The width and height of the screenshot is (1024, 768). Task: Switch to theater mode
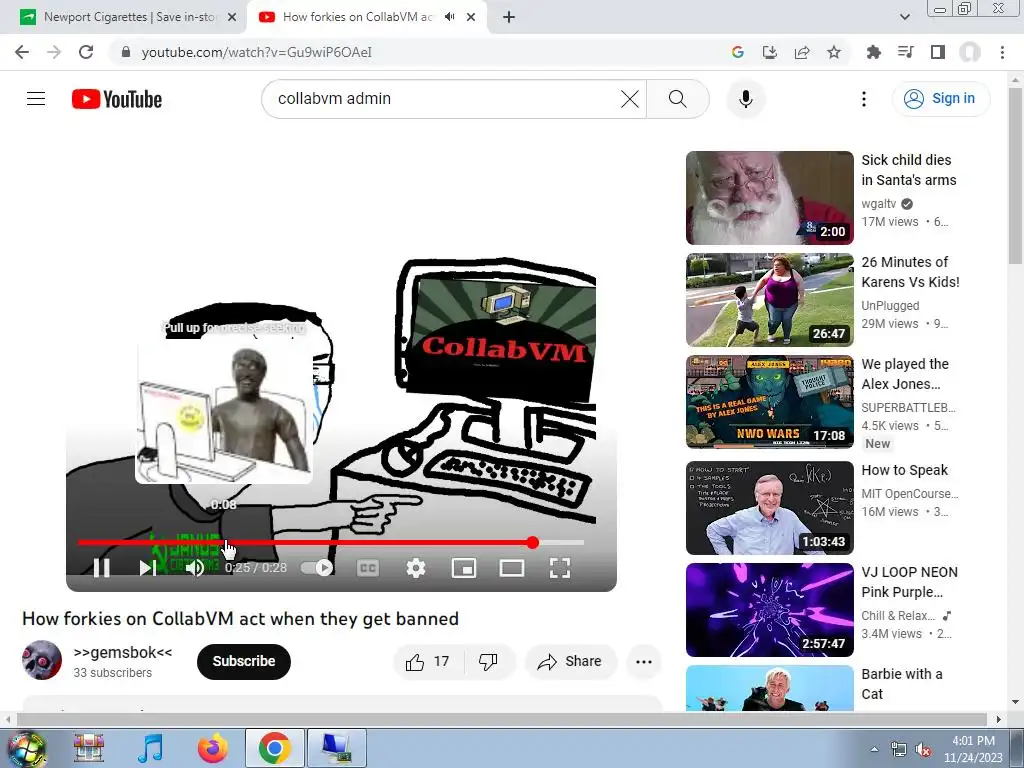point(512,568)
